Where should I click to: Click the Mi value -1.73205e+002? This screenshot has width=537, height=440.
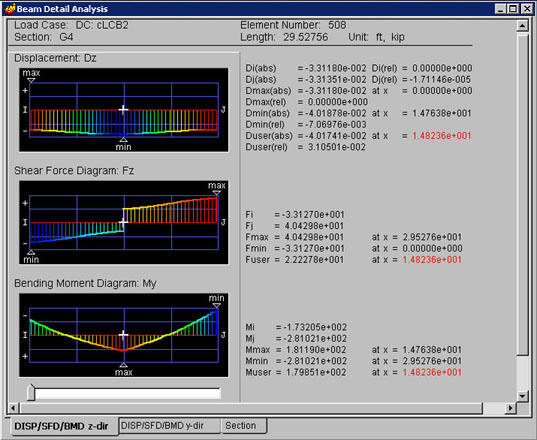click(314, 327)
